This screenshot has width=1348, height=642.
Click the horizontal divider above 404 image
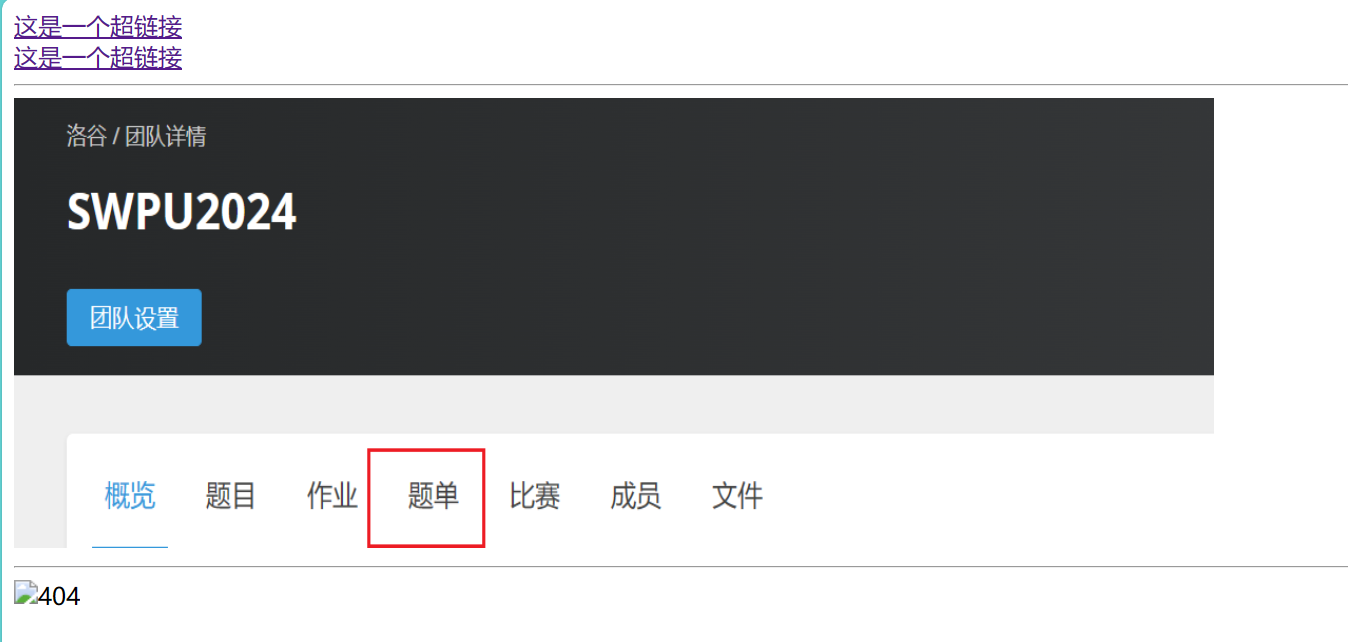coord(681,566)
